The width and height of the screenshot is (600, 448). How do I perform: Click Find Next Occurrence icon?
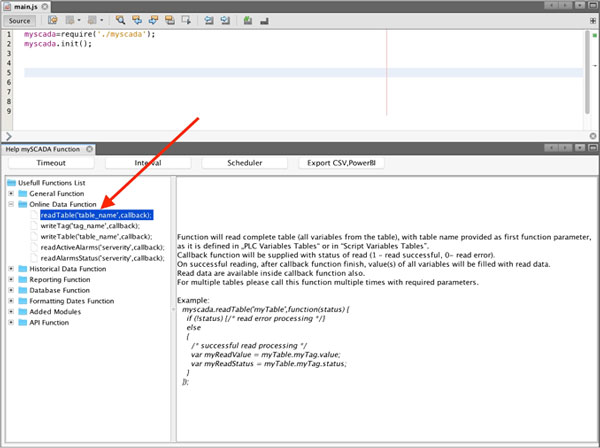[153, 20]
